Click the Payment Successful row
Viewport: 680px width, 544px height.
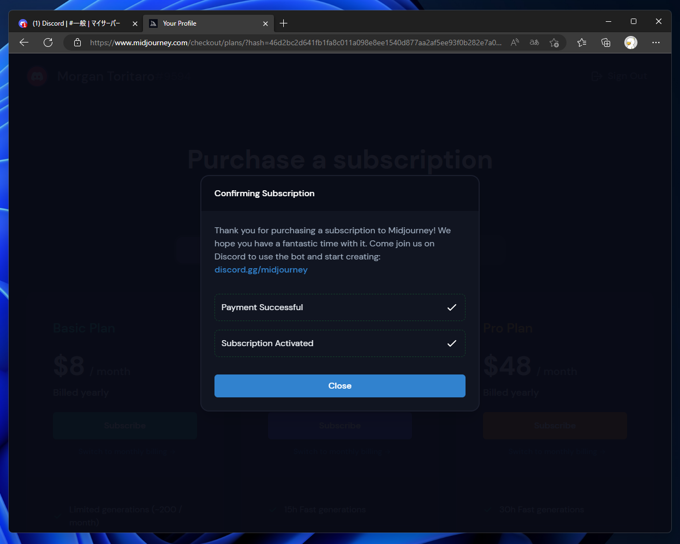tap(340, 307)
